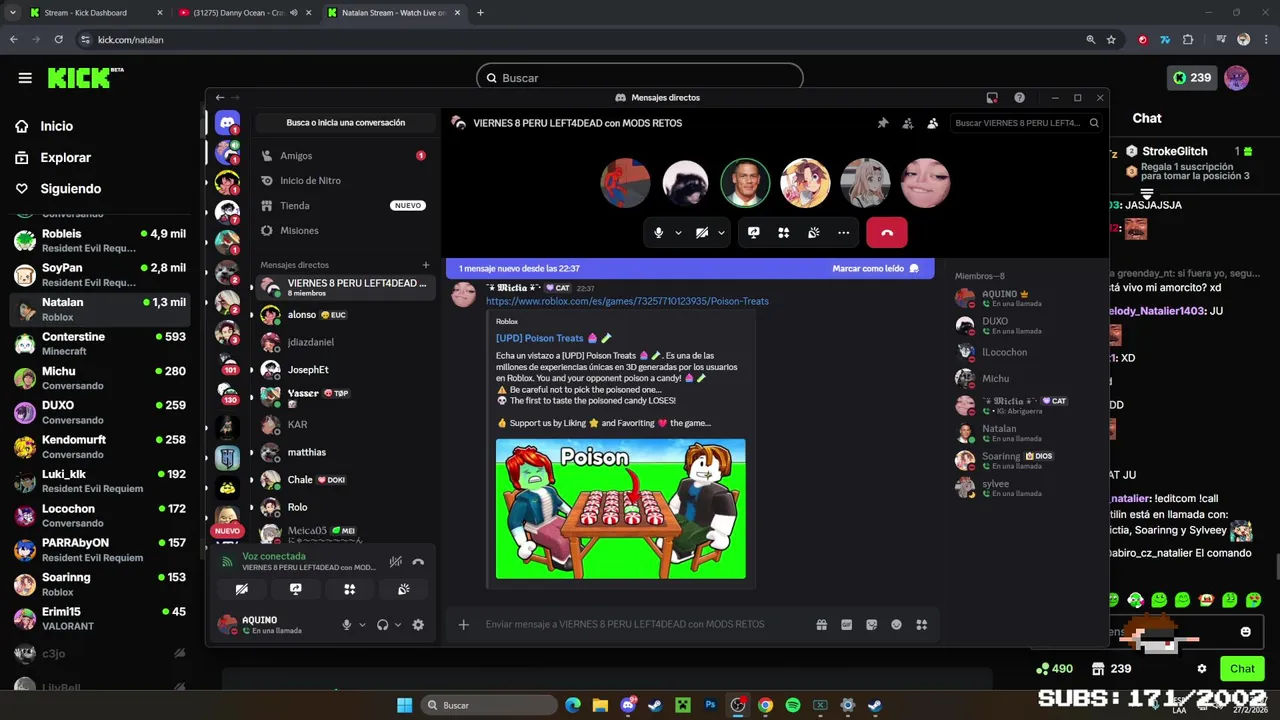1280x720 pixels.
Task: Deafen with headphone icon in user panel
Action: pyautogui.click(x=382, y=625)
